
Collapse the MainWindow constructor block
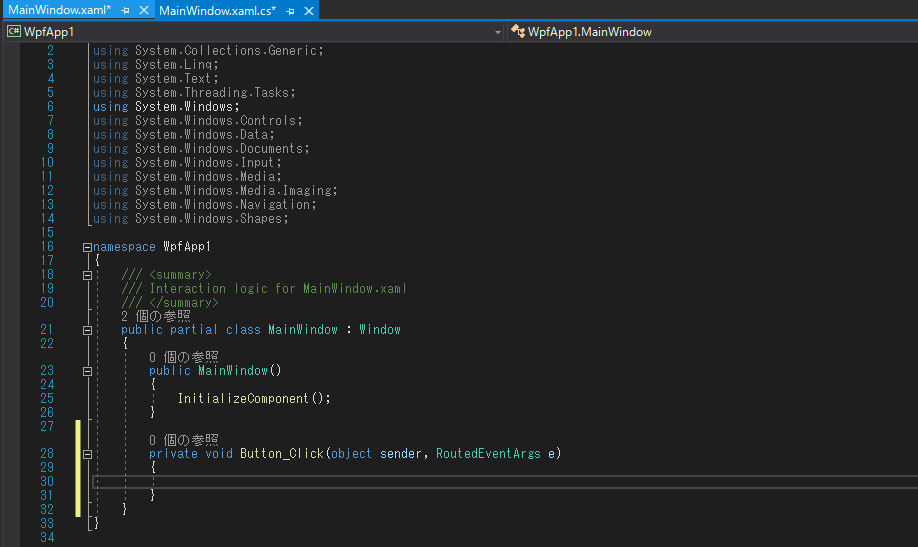click(x=87, y=371)
